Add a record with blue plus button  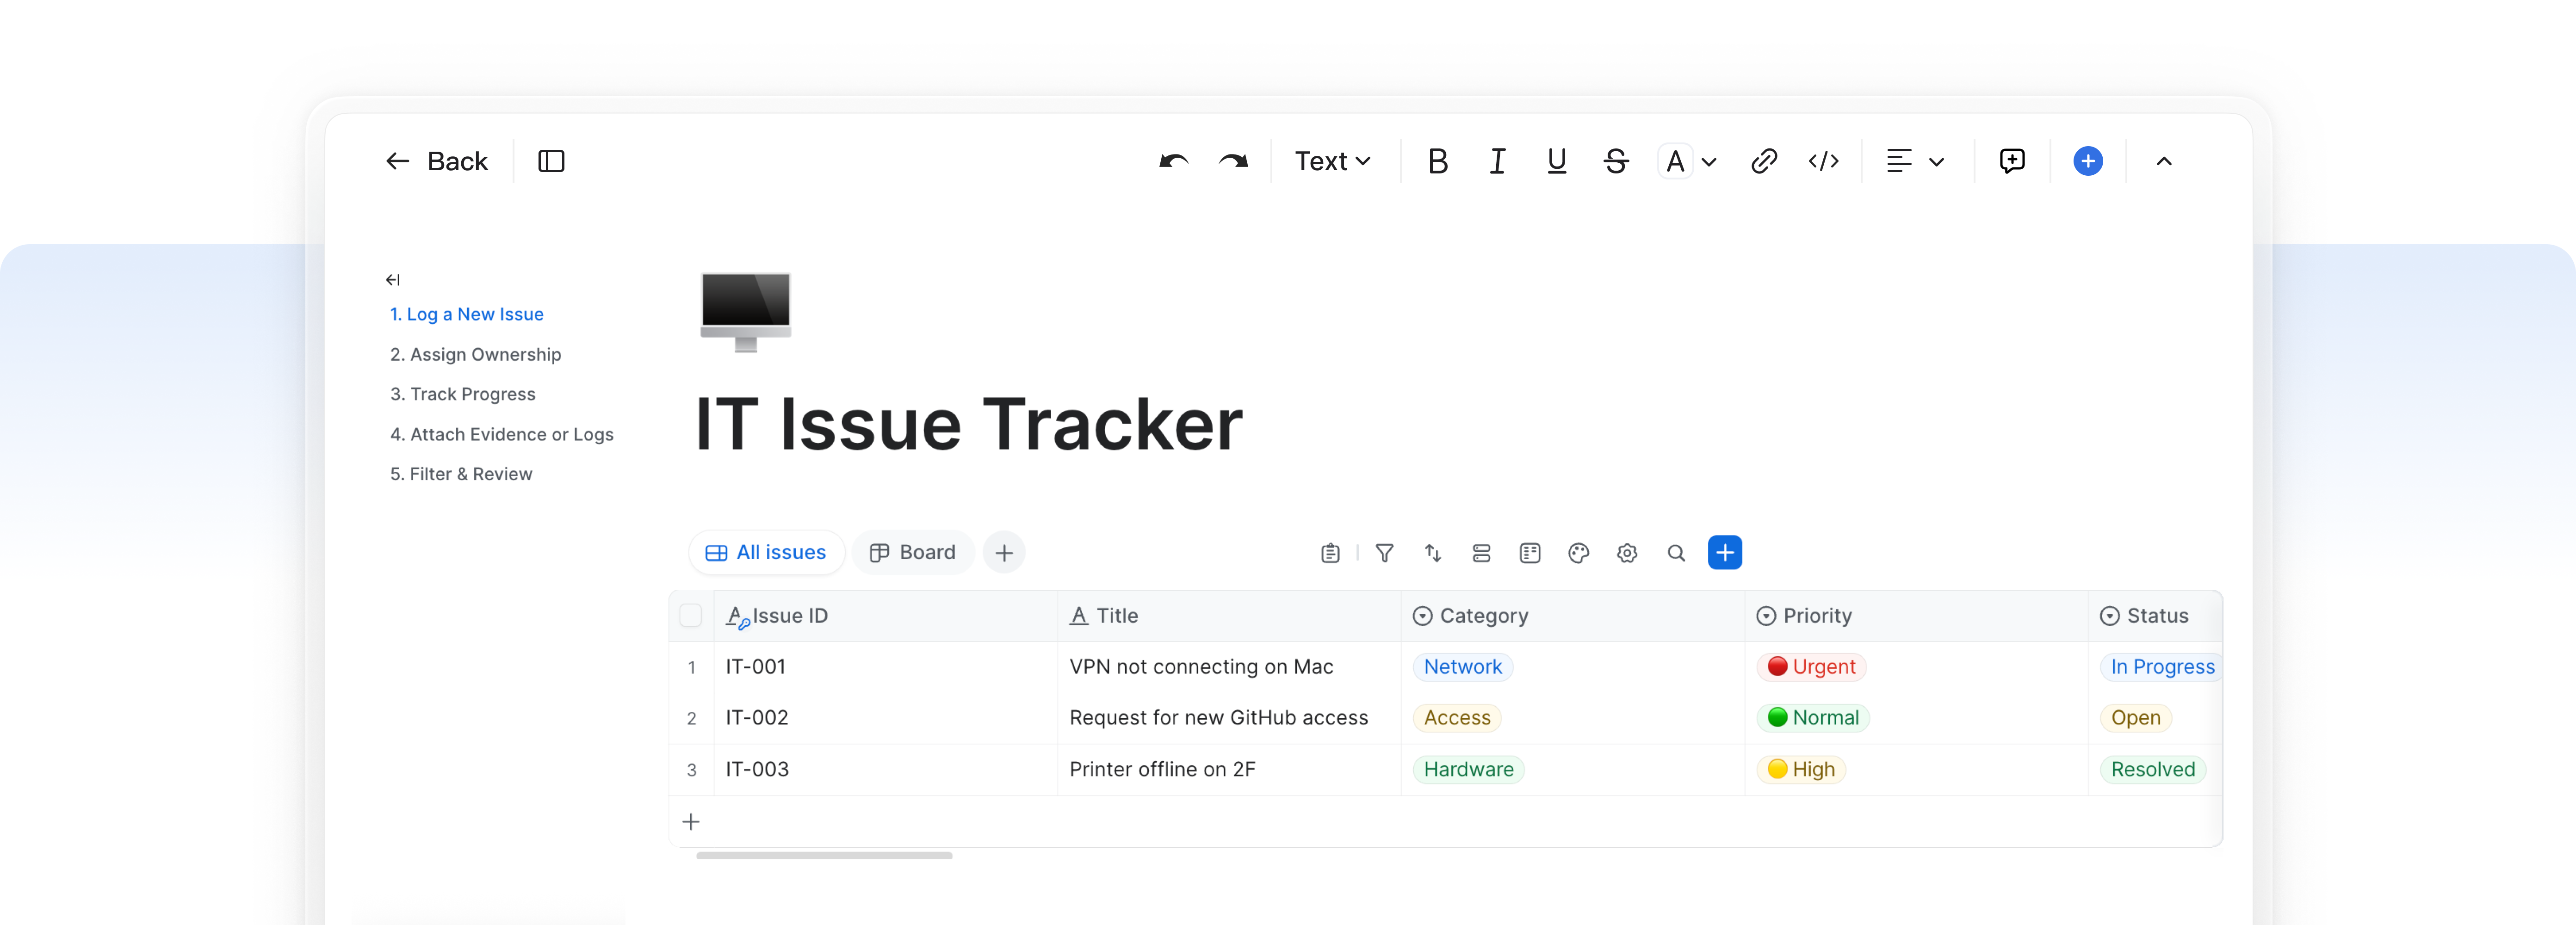1725,552
